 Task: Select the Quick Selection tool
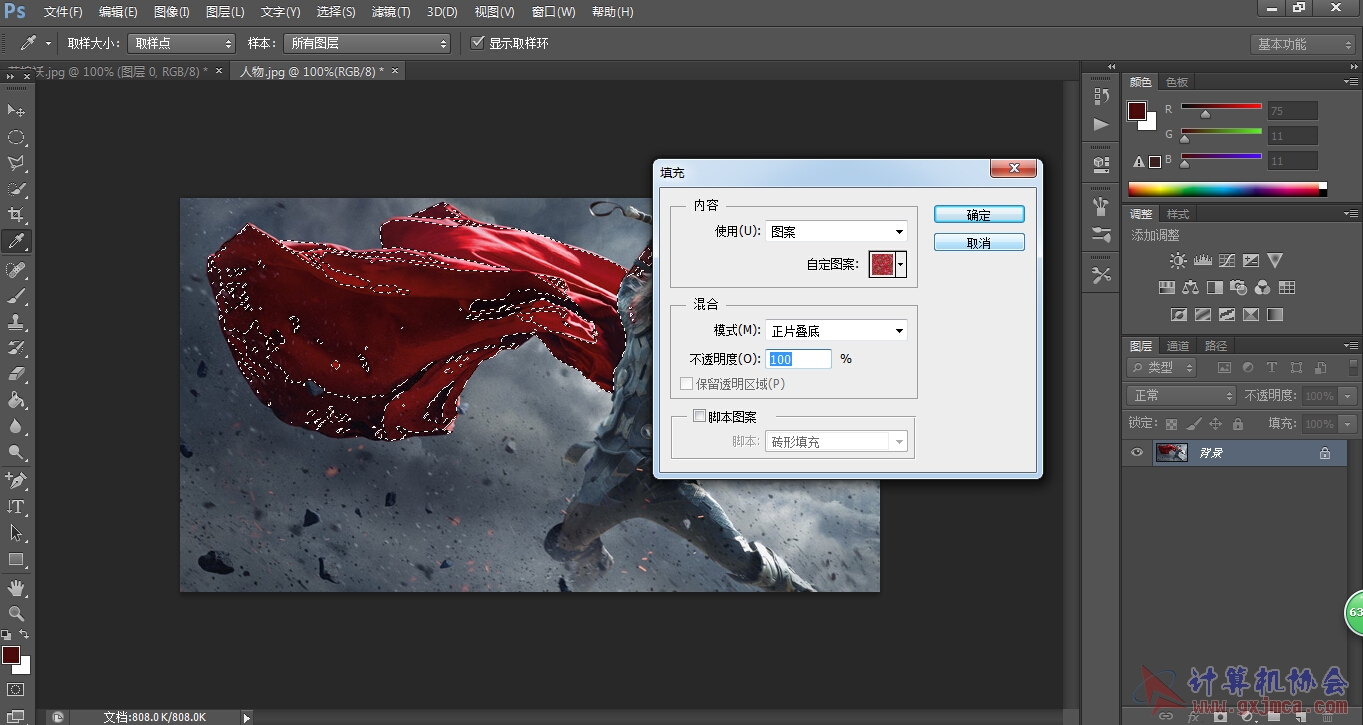pyautogui.click(x=16, y=189)
